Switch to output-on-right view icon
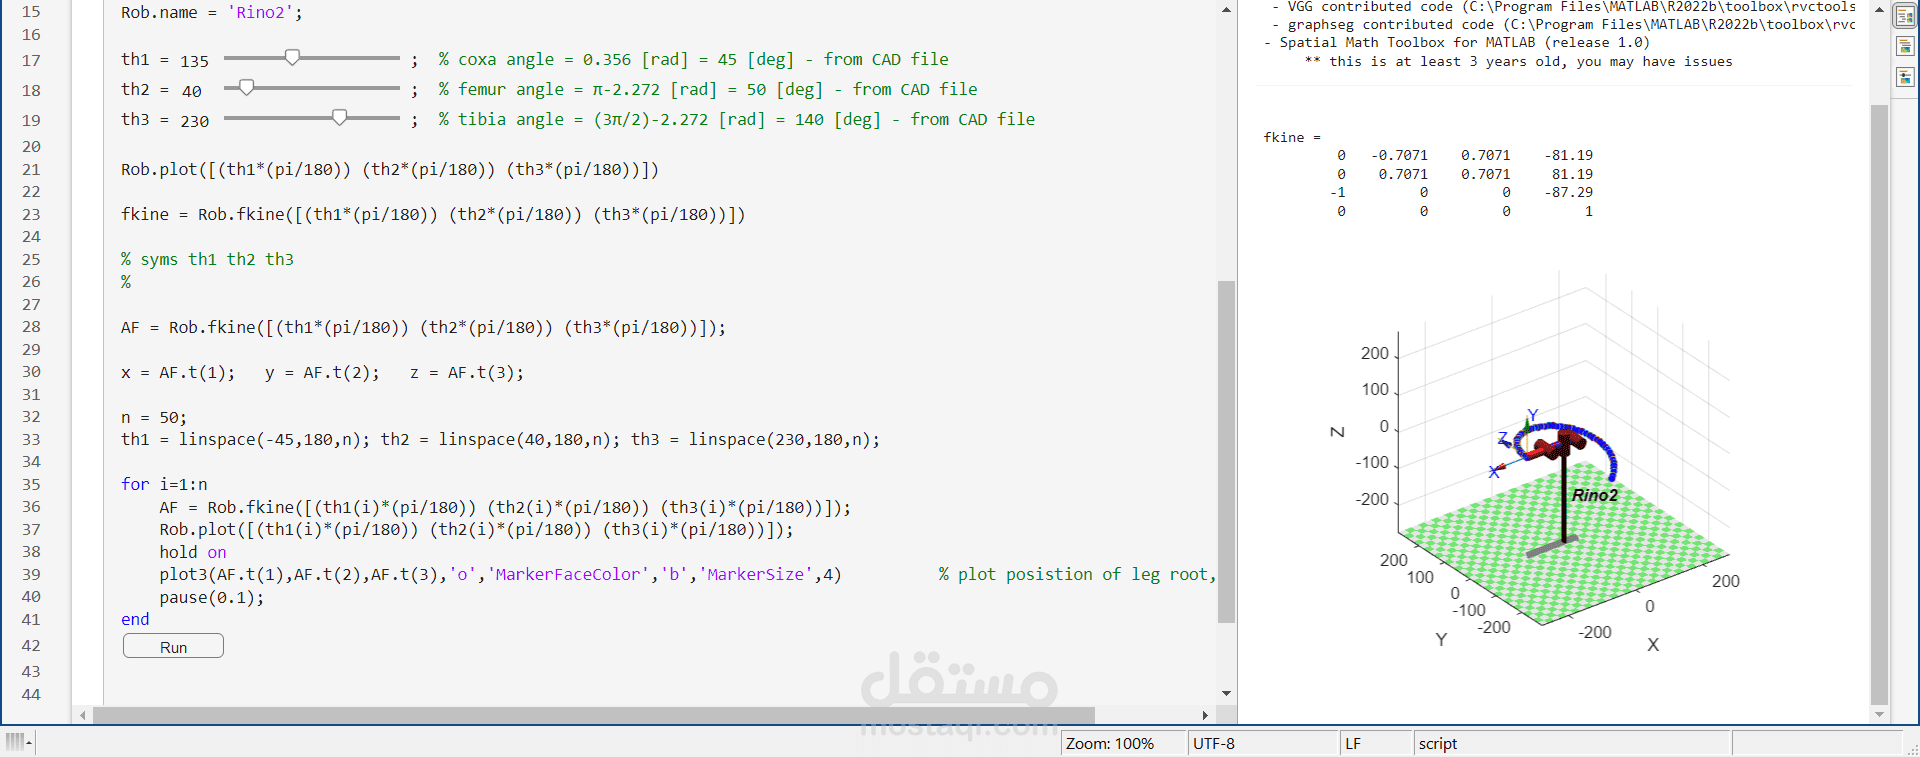This screenshot has height=757, width=1920. pyautogui.click(x=1905, y=17)
